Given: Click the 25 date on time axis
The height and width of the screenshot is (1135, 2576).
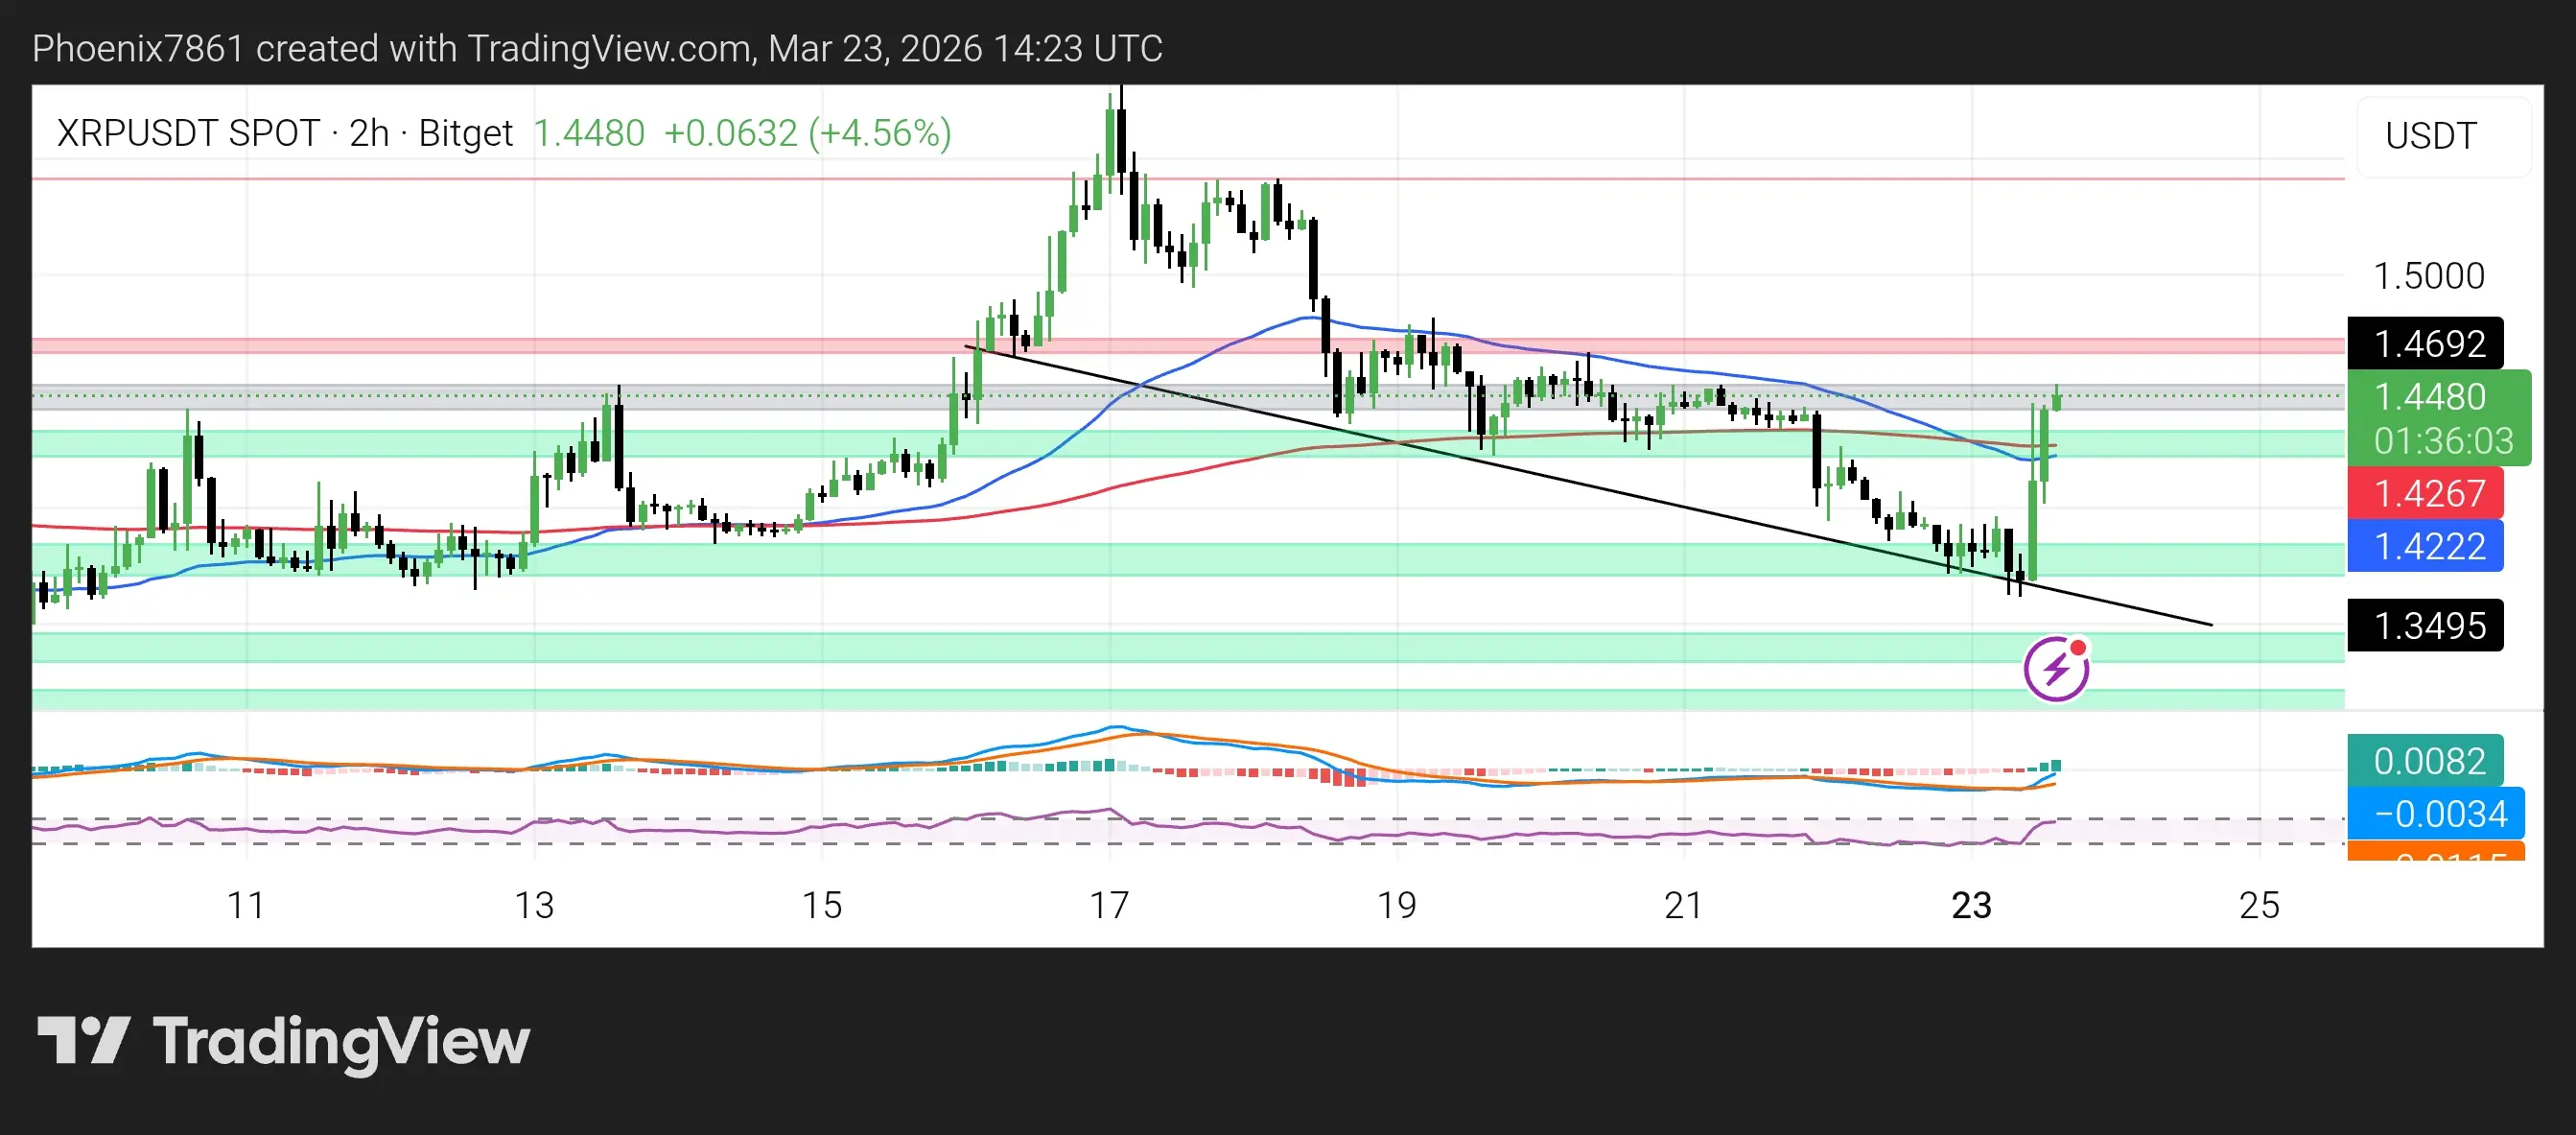Looking at the screenshot, I should (x=2259, y=906).
